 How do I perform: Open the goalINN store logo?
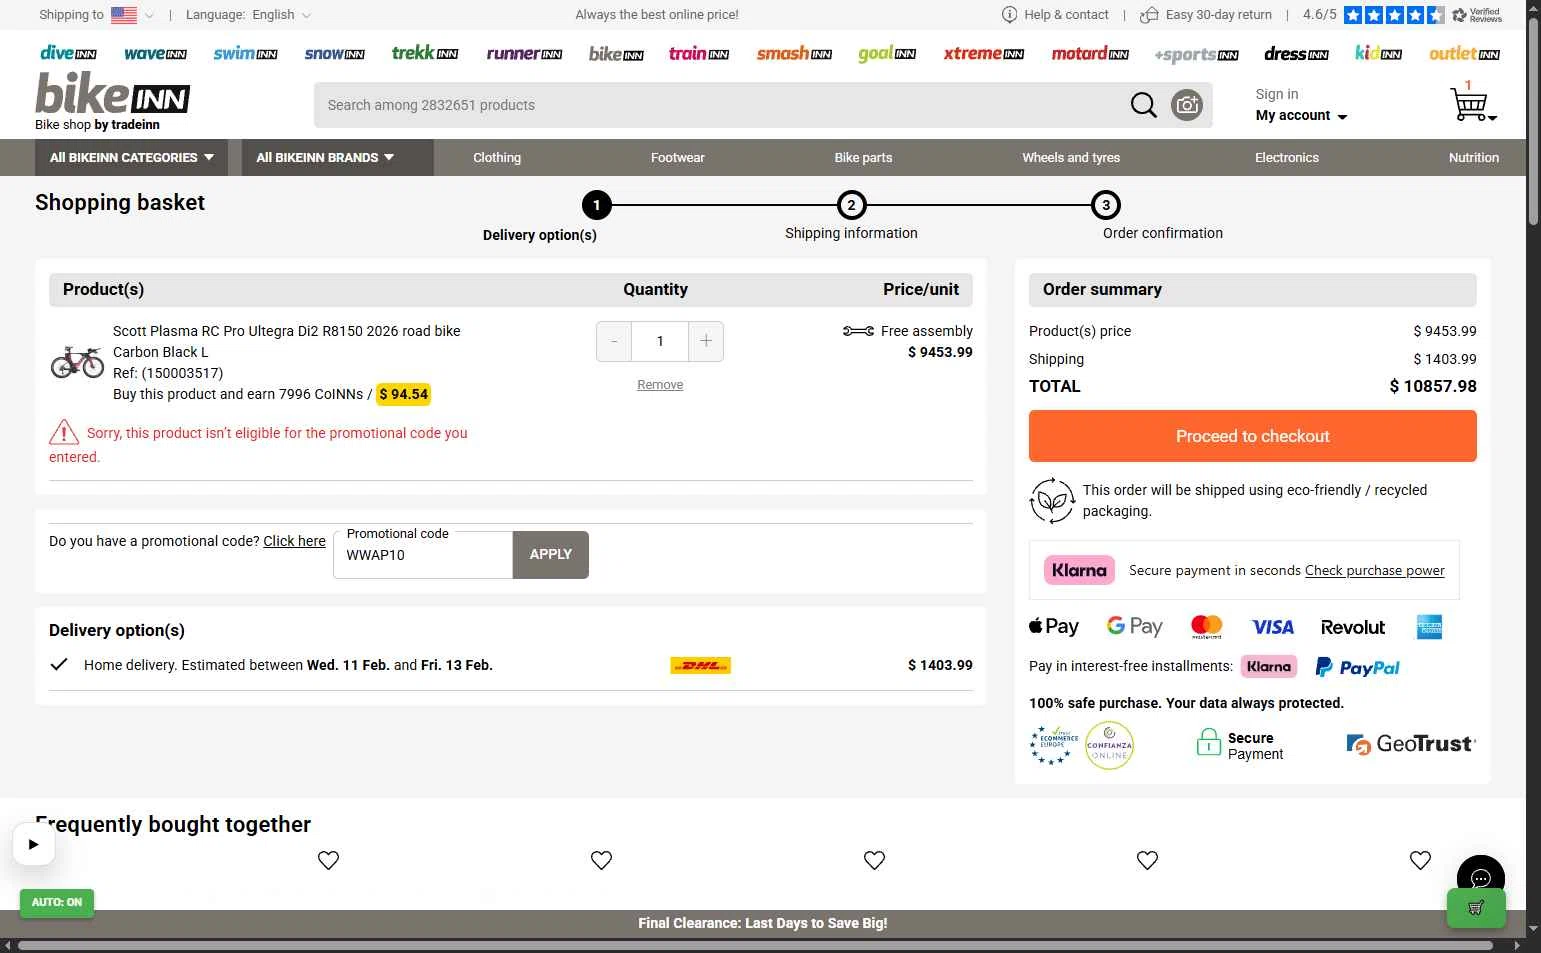click(887, 54)
